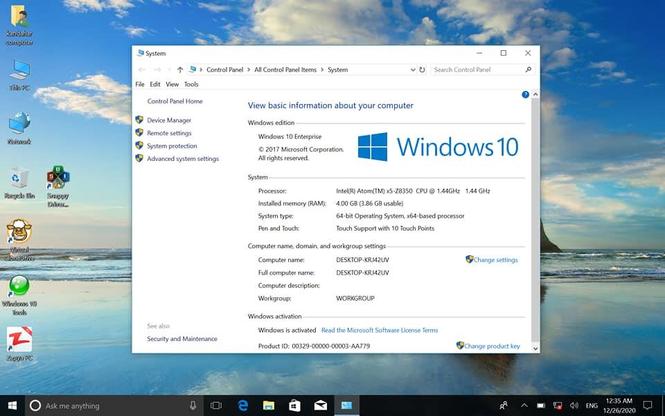665x416 pixels.
Task: Refresh the Control Panel address bar
Action: click(x=422, y=70)
